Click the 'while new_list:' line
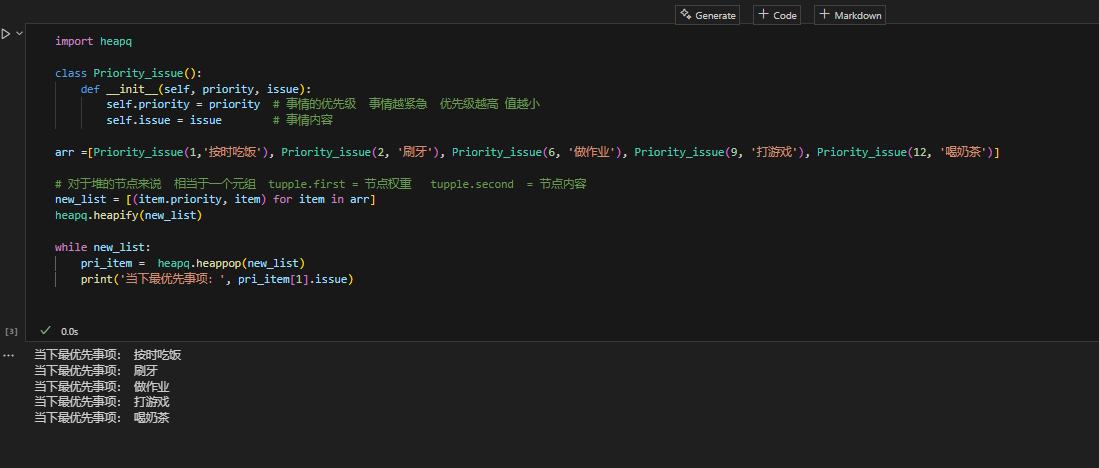This screenshot has height=468, width=1099. click(x=103, y=247)
